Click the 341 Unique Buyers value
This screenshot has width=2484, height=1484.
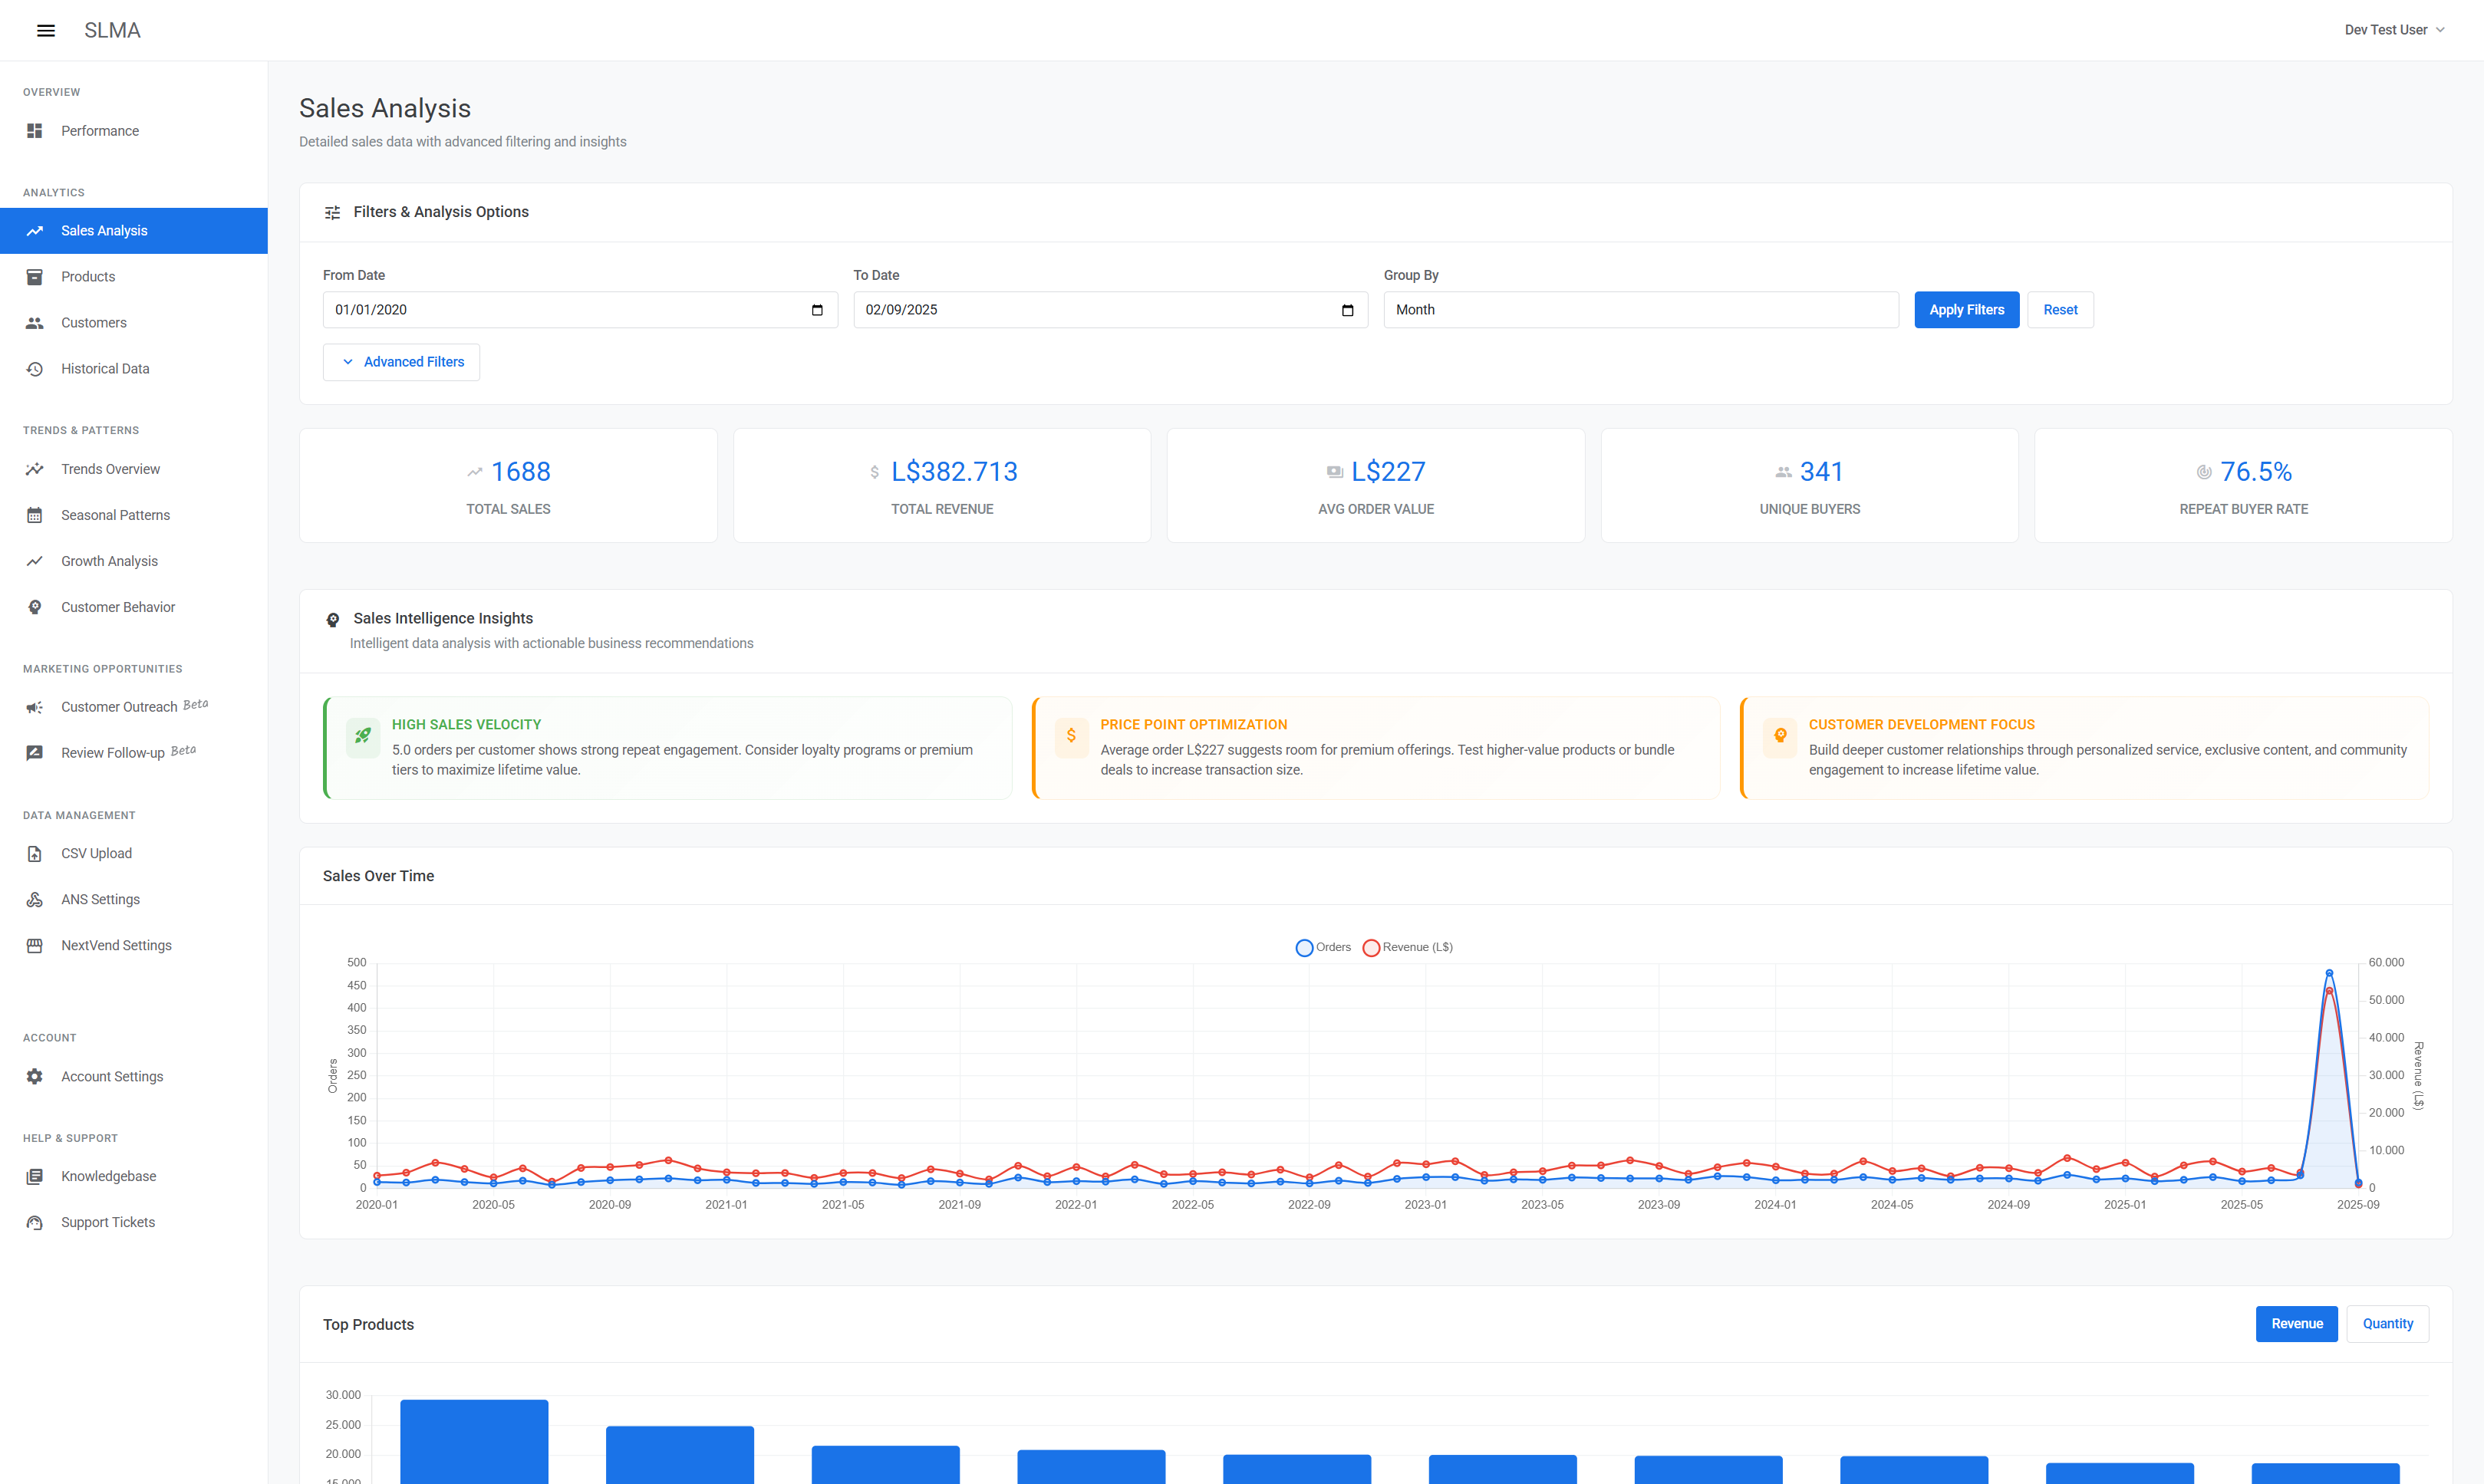click(1821, 472)
